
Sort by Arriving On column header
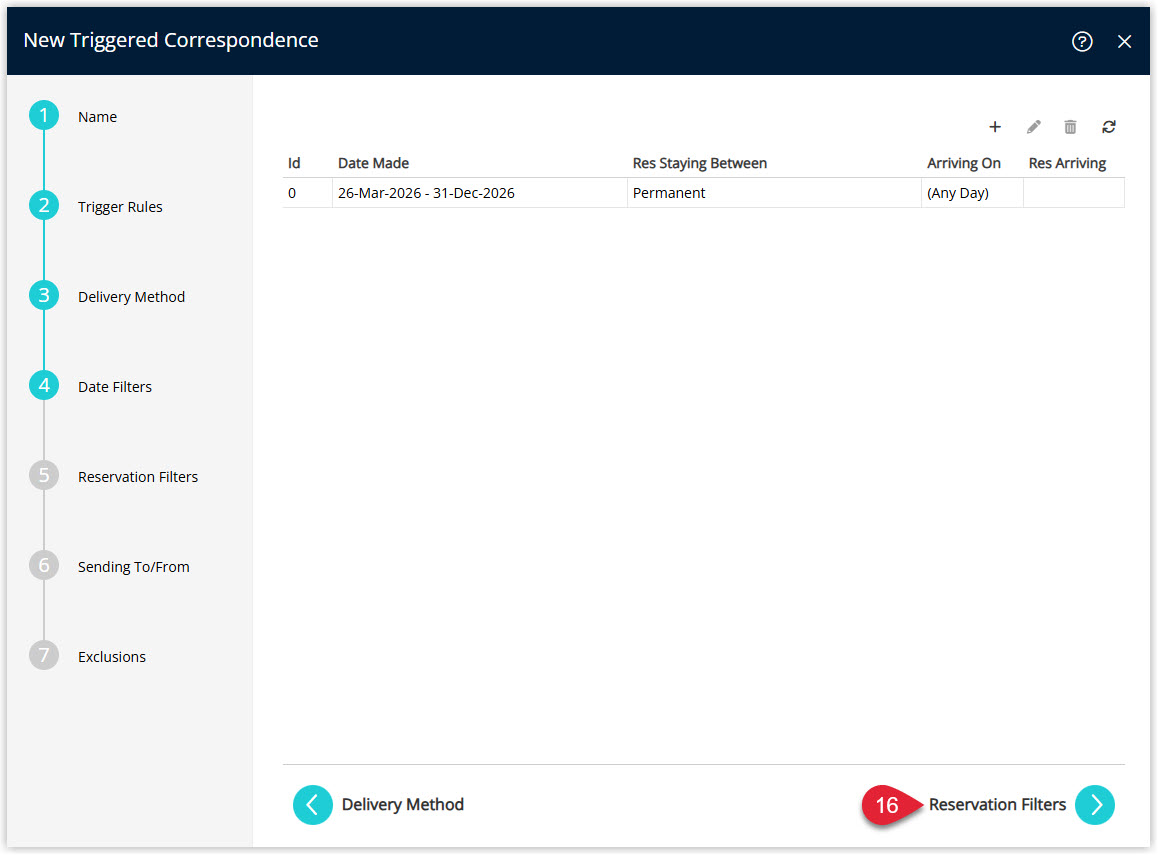(x=963, y=163)
